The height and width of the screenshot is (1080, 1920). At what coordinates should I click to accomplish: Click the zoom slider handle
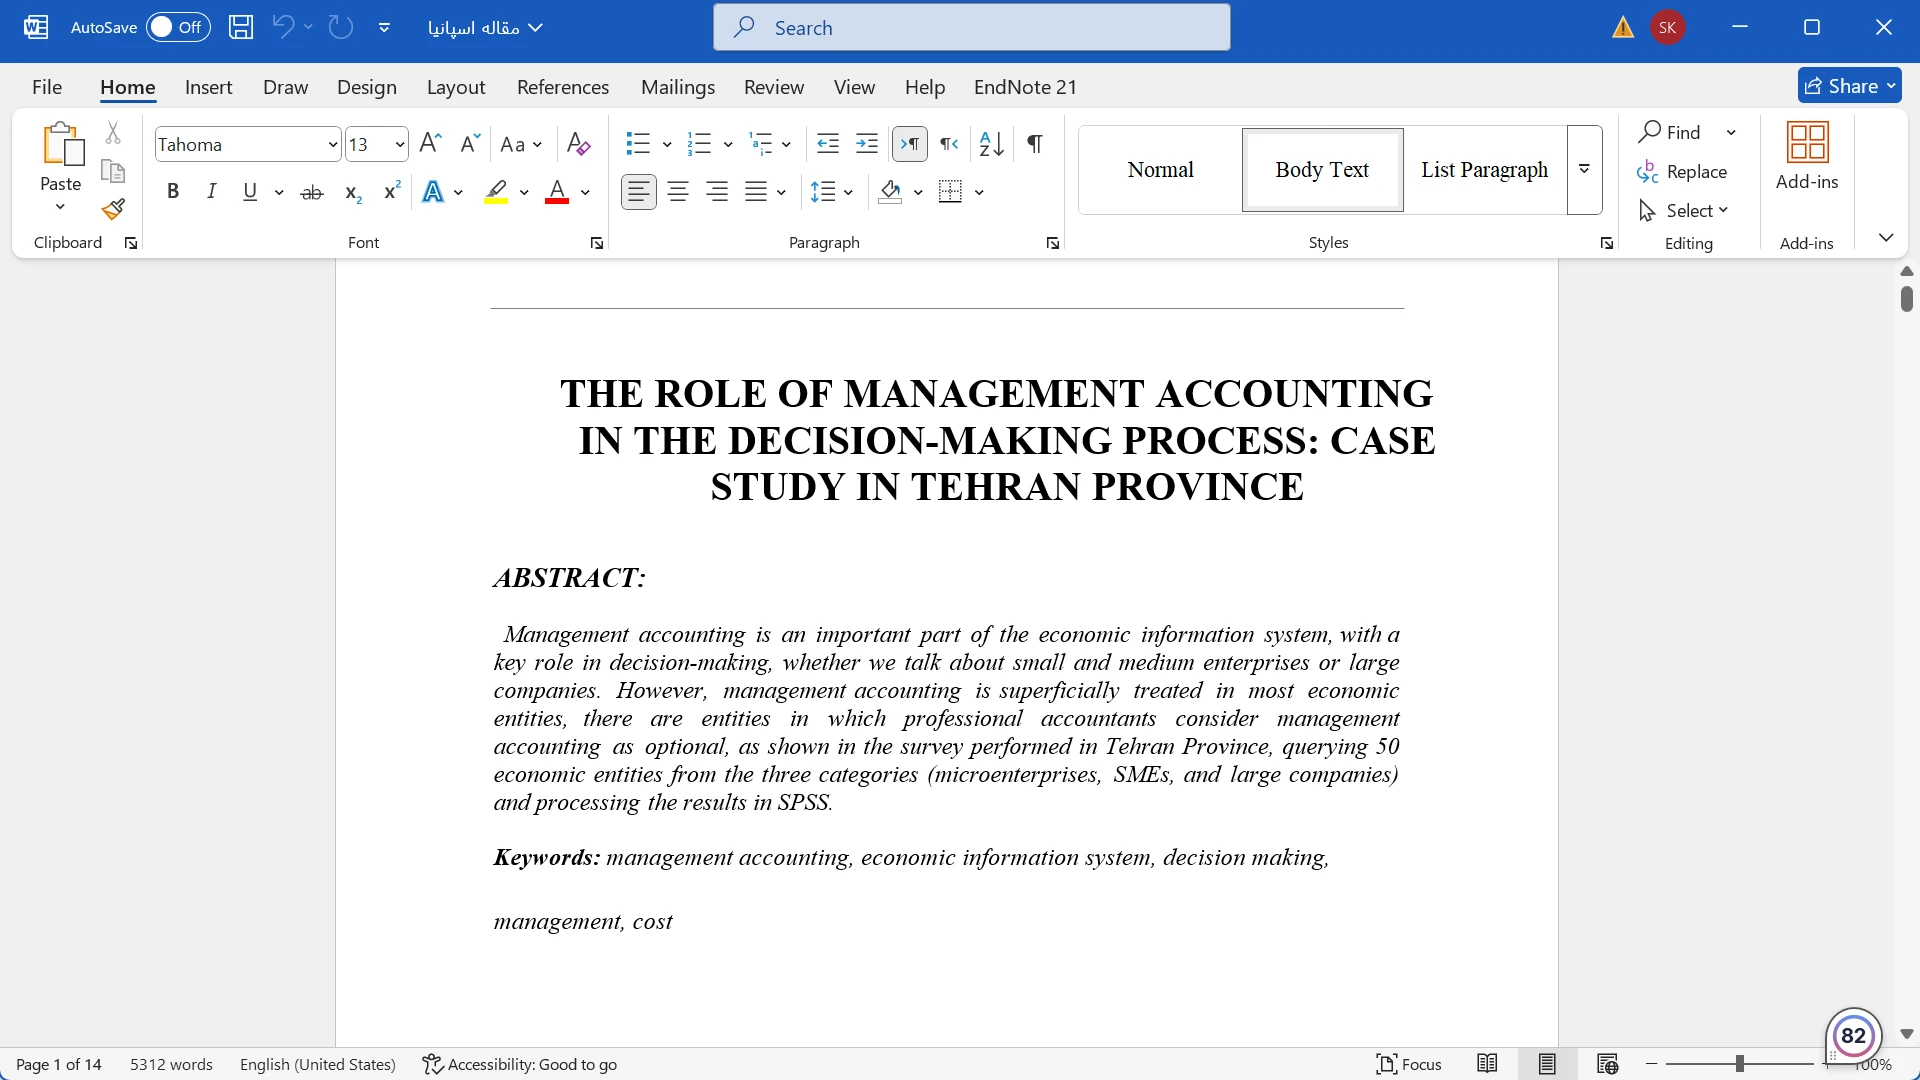pos(1739,1064)
